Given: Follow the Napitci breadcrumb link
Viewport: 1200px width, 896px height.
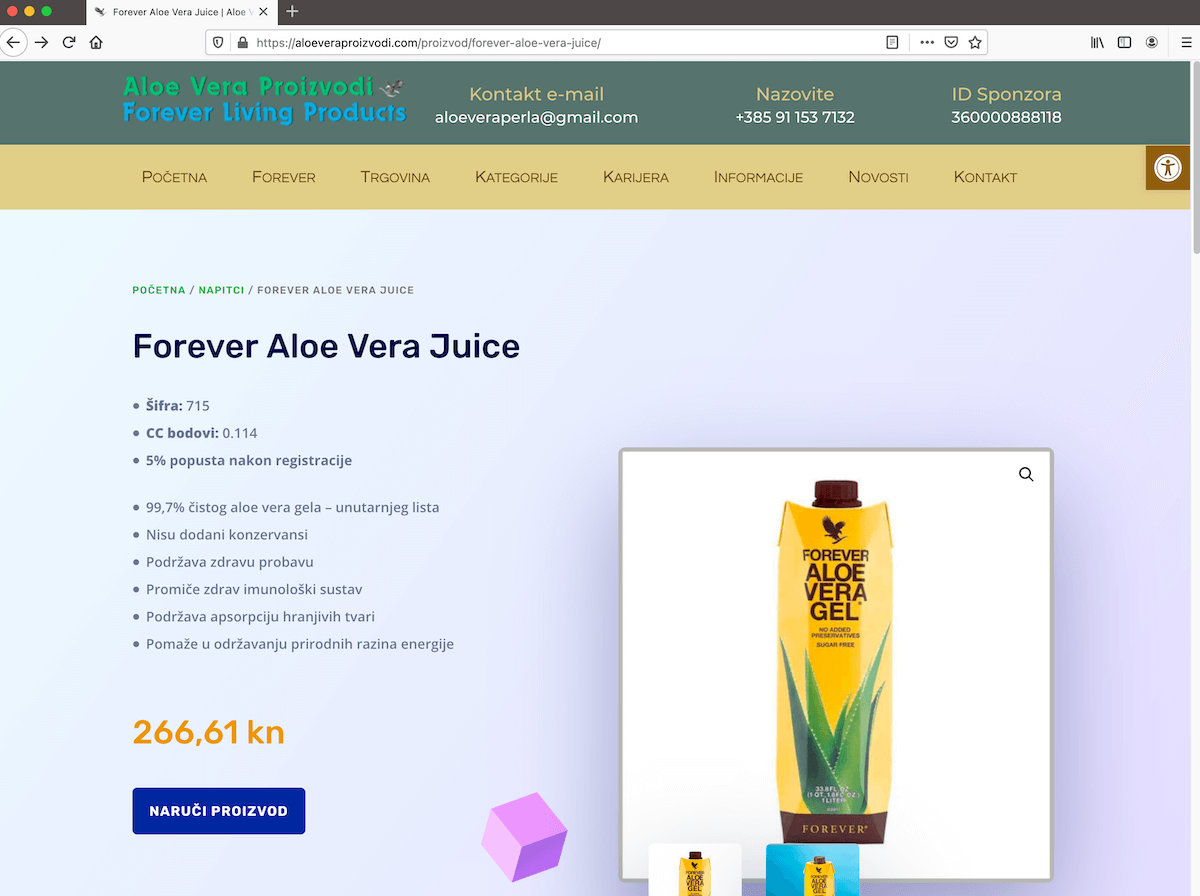Looking at the screenshot, I should [x=221, y=290].
